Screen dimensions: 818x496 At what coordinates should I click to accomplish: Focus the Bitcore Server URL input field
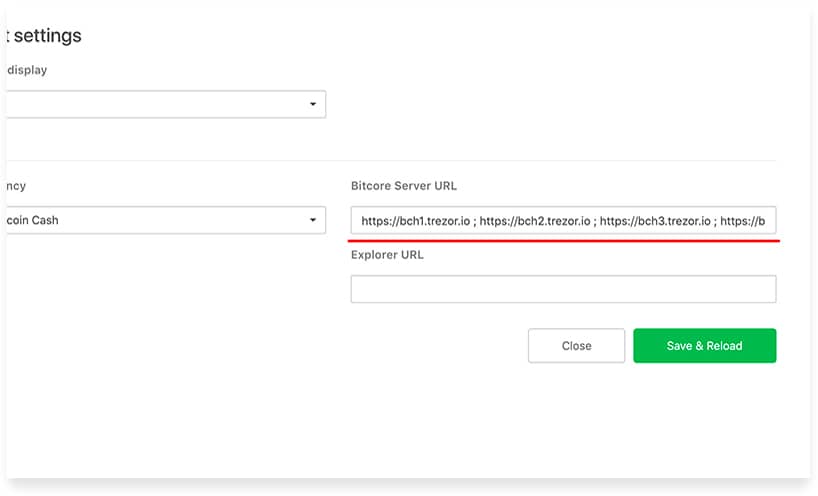[x=563, y=220]
